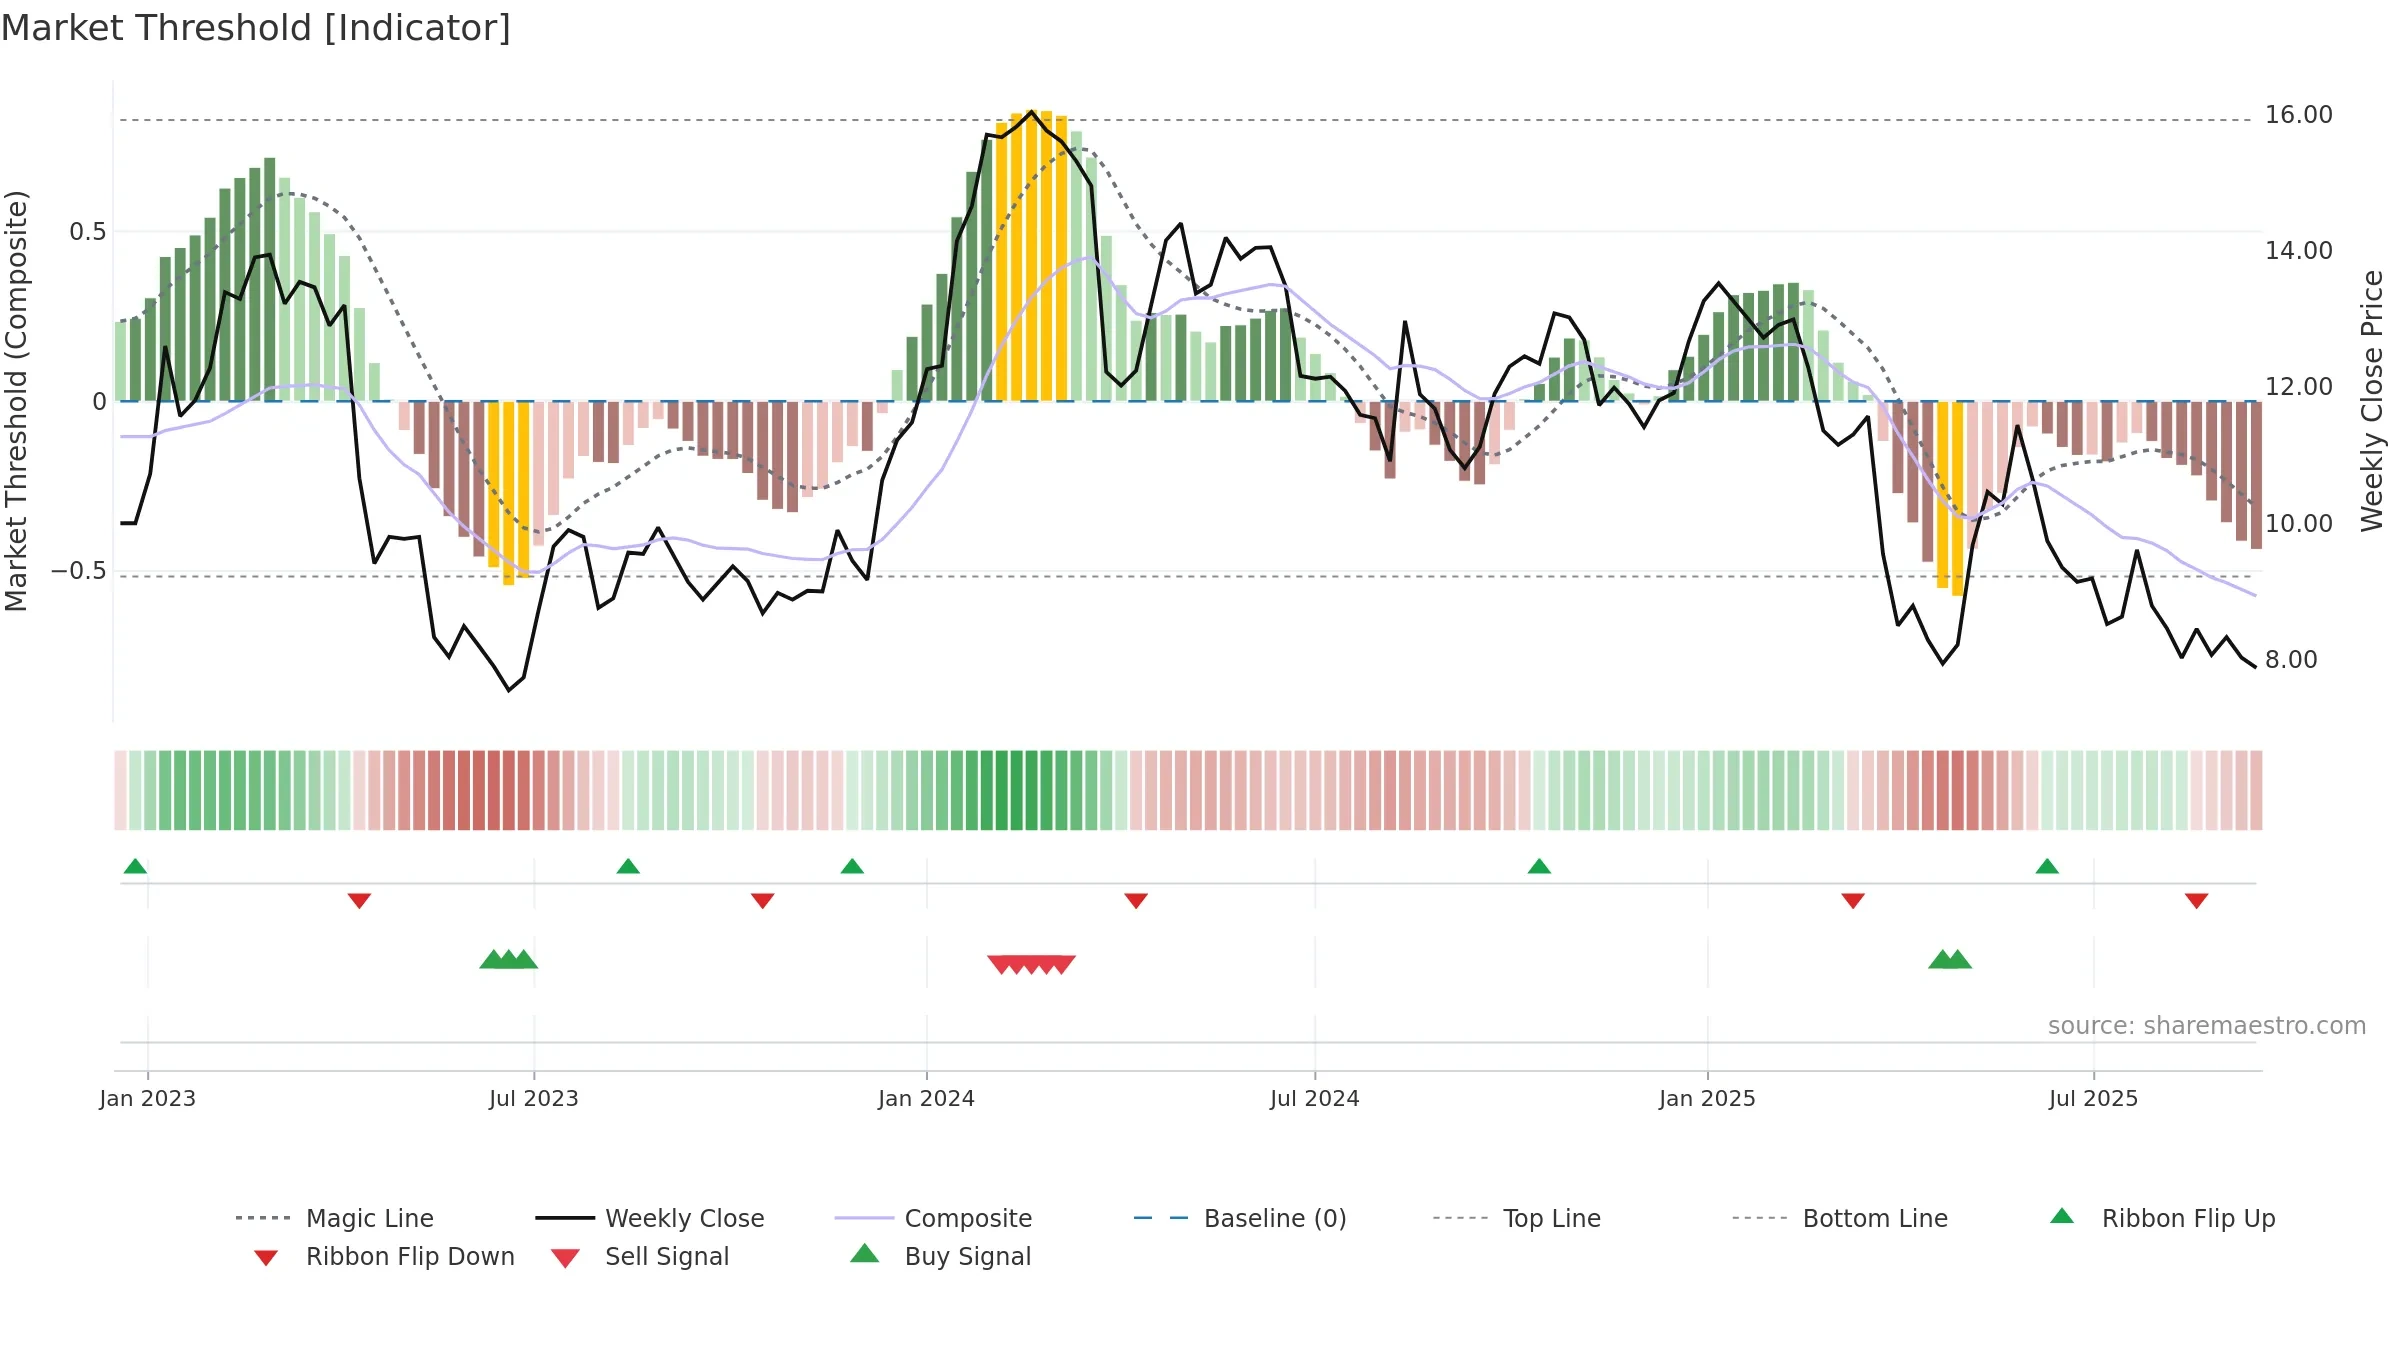Image resolution: width=2400 pixels, height=1350 pixels.
Task: Toggle the Weekly Close legend entry
Action: pyautogui.click(x=650, y=1218)
